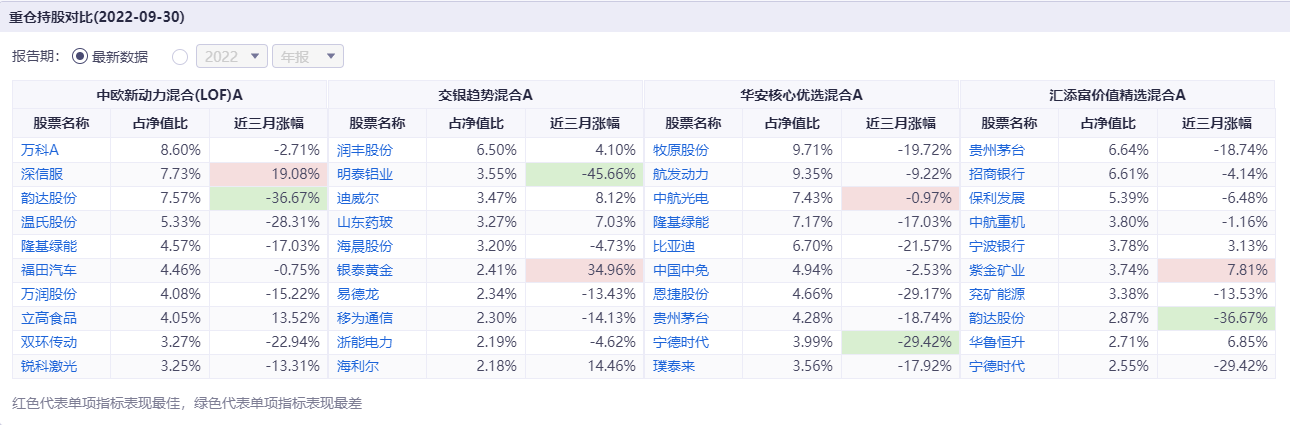
Task: Click the 汇添富价值精选混合A fund header
Action: pos(1117,95)
